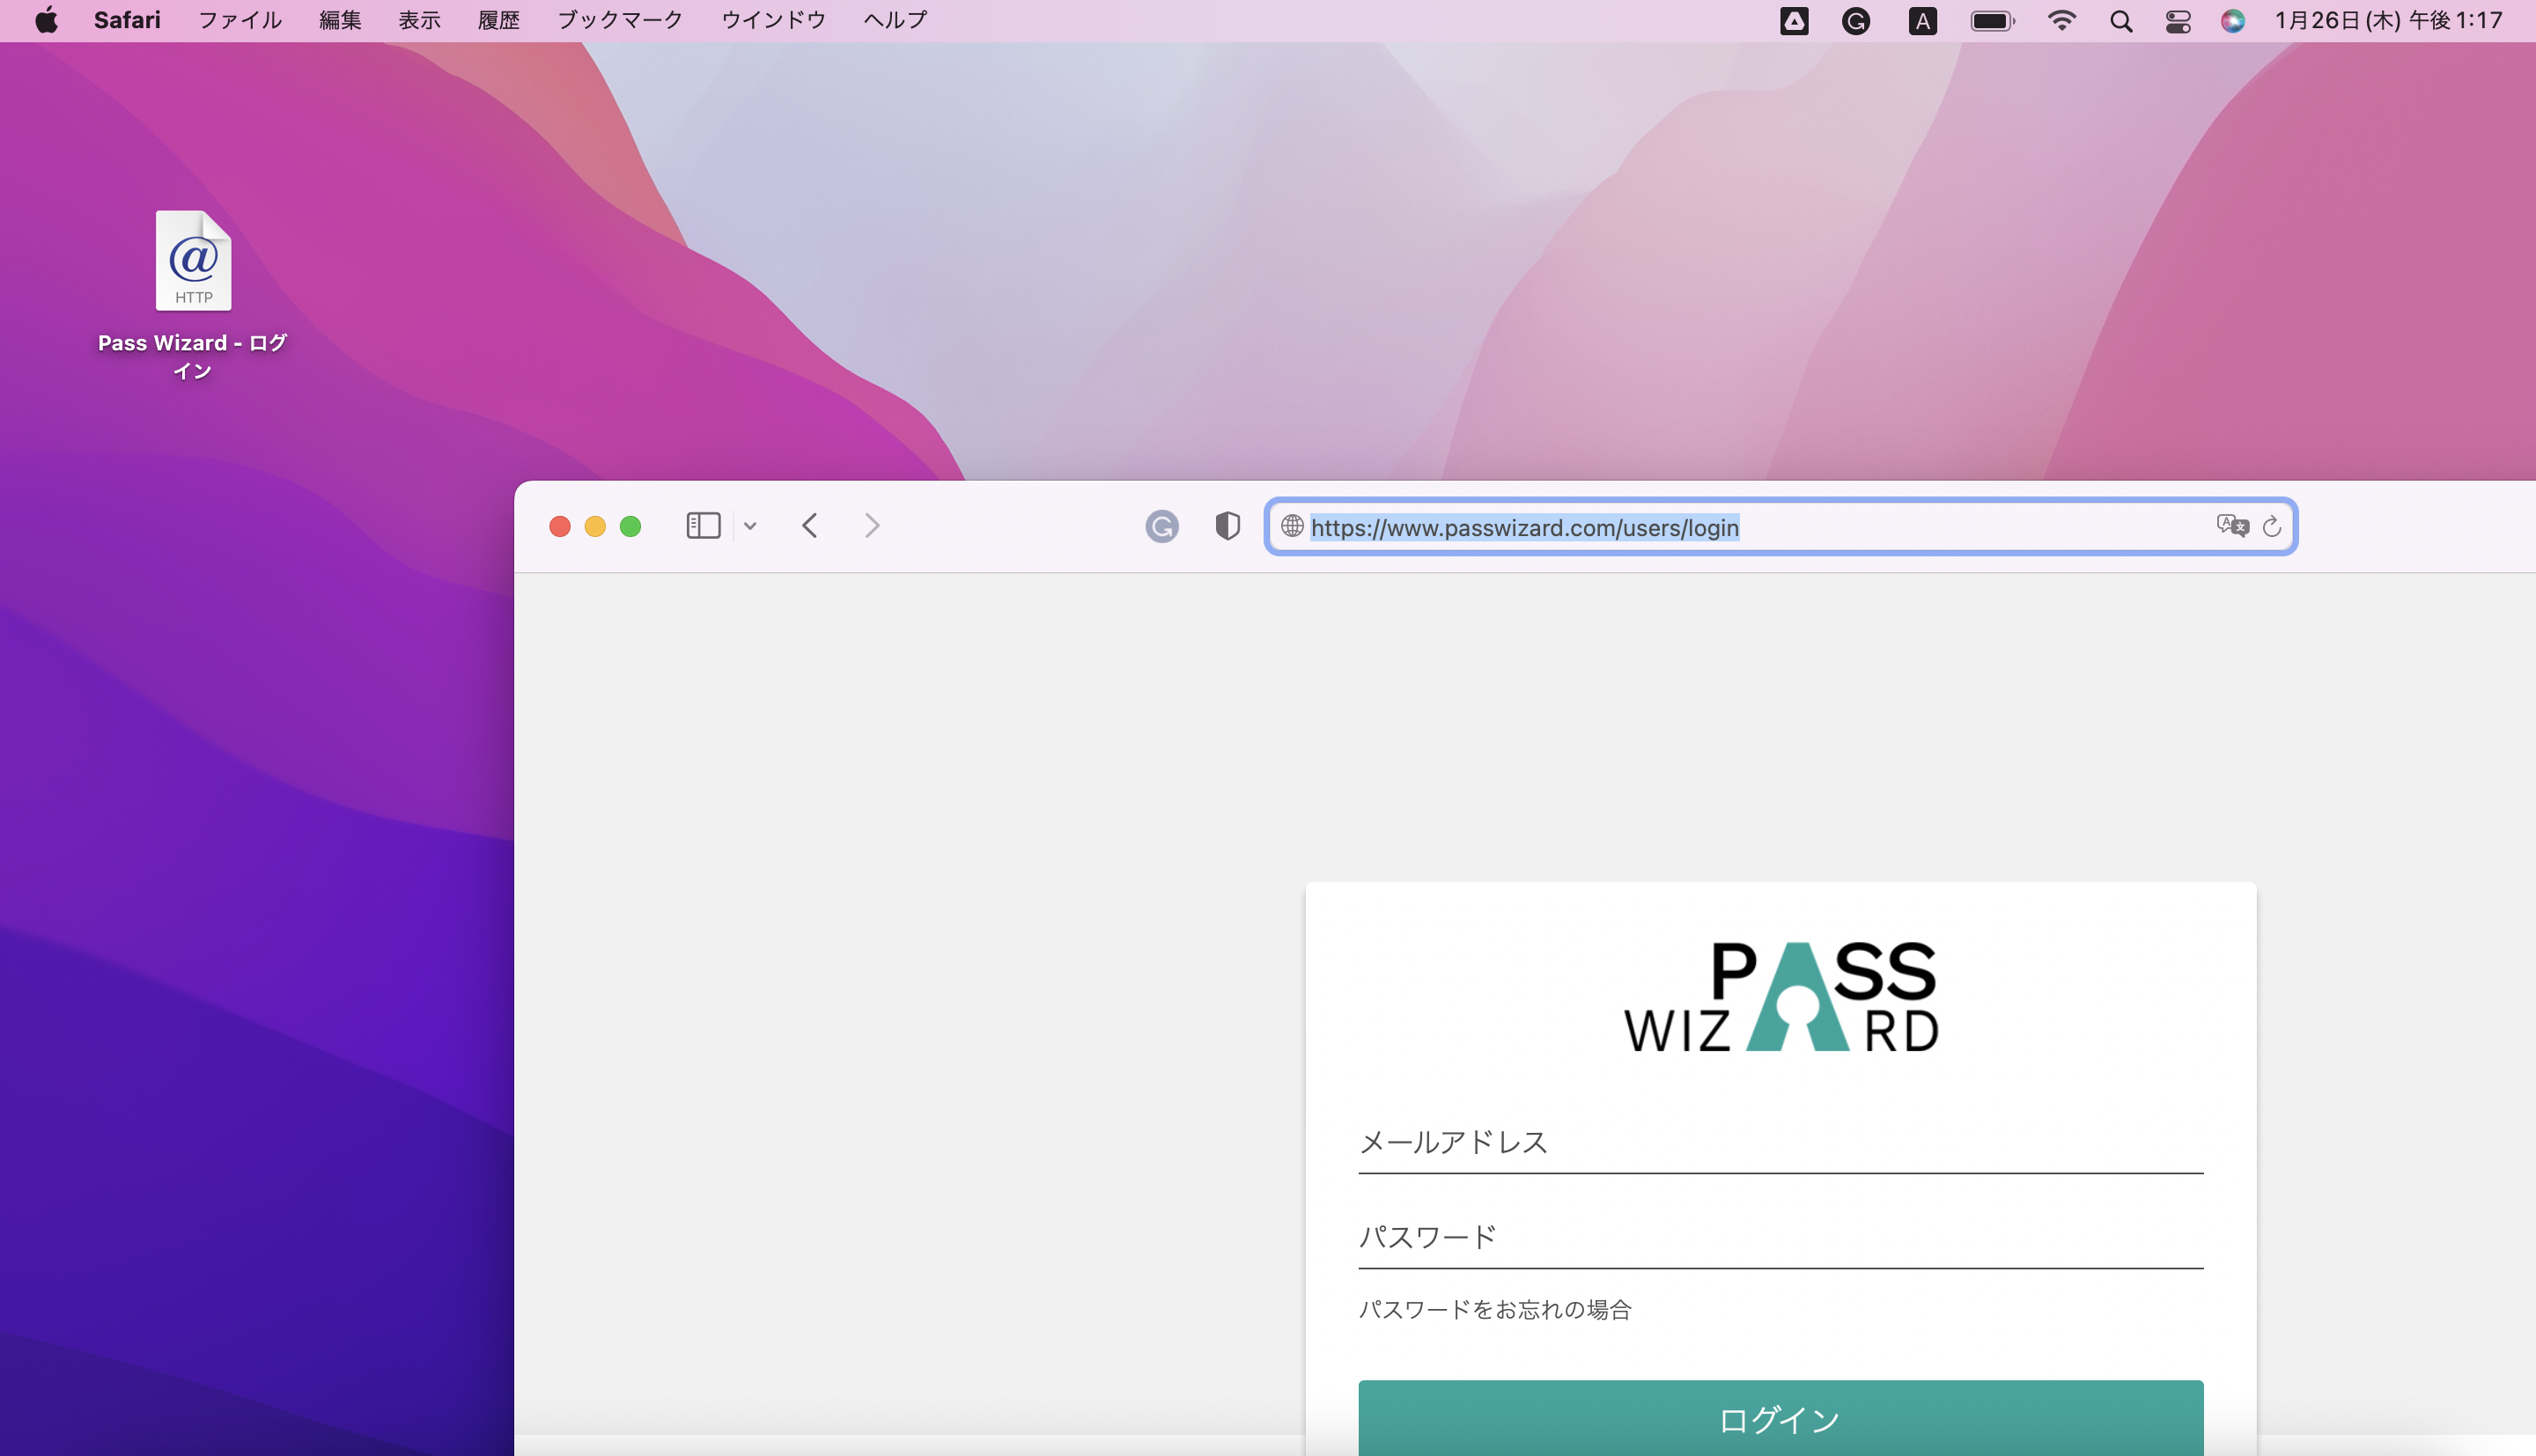The image size is (2536, 1456).
Task: Check battery status in menu bar
Action: 1992,21
